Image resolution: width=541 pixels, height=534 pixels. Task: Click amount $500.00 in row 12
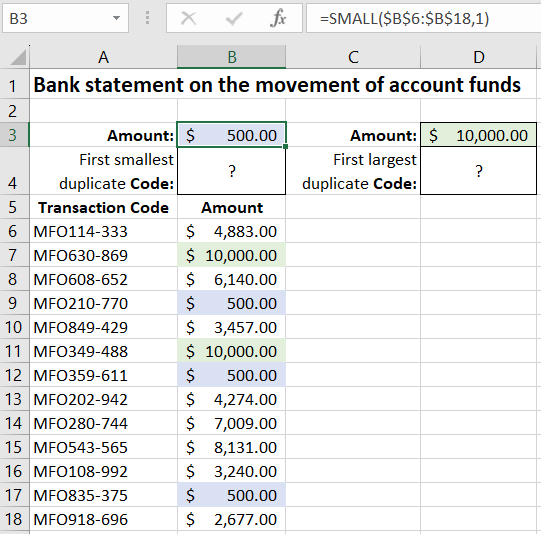[x=232, y=375]
